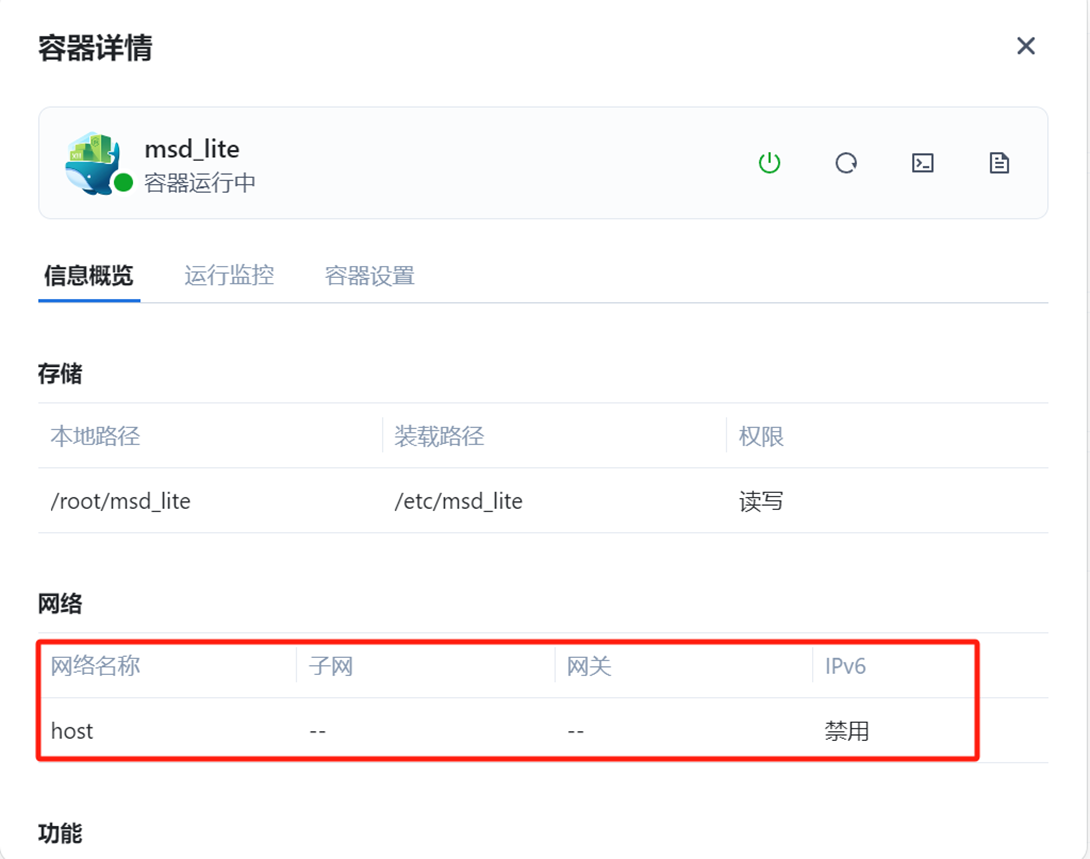Restart container via circular arrow icon
The width and height of the screenshot is (1090, 859).
click(x=846, y=163)
